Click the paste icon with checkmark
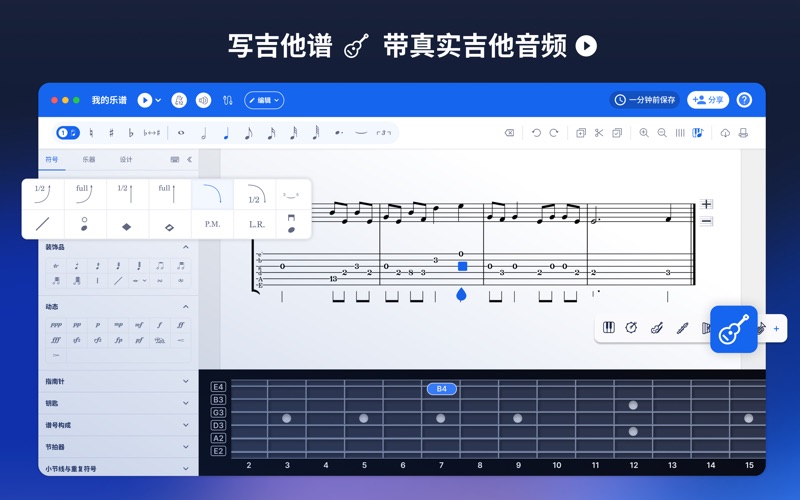Screen dimensions: 800x500 pyautogui.click(x=617, y=133)
